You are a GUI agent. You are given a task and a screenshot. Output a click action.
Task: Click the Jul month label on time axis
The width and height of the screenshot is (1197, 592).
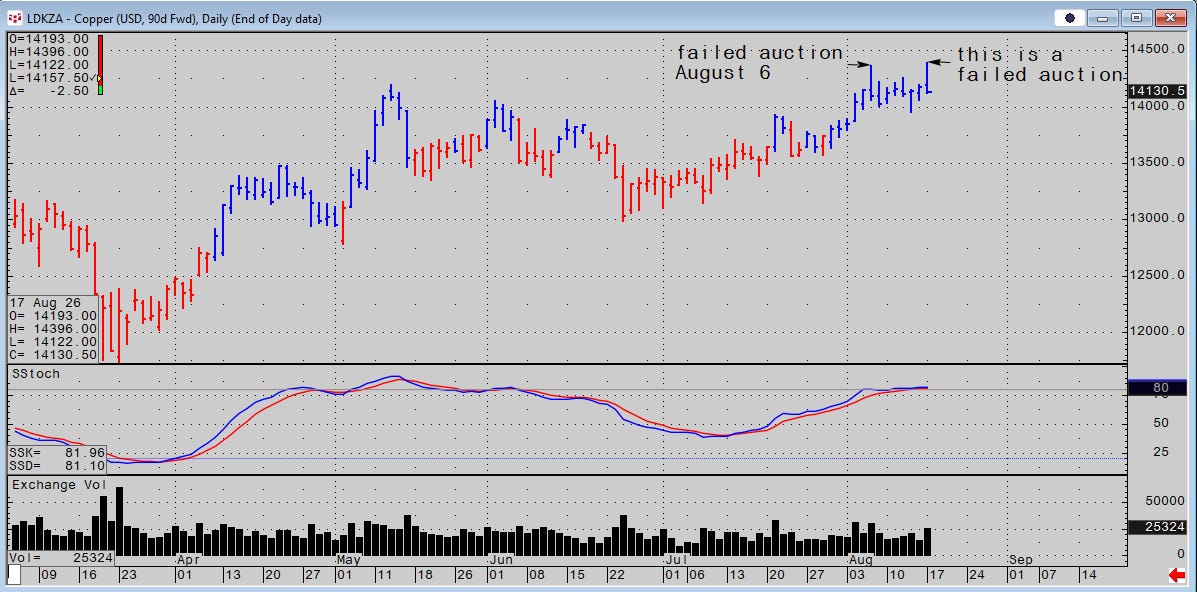675,560
